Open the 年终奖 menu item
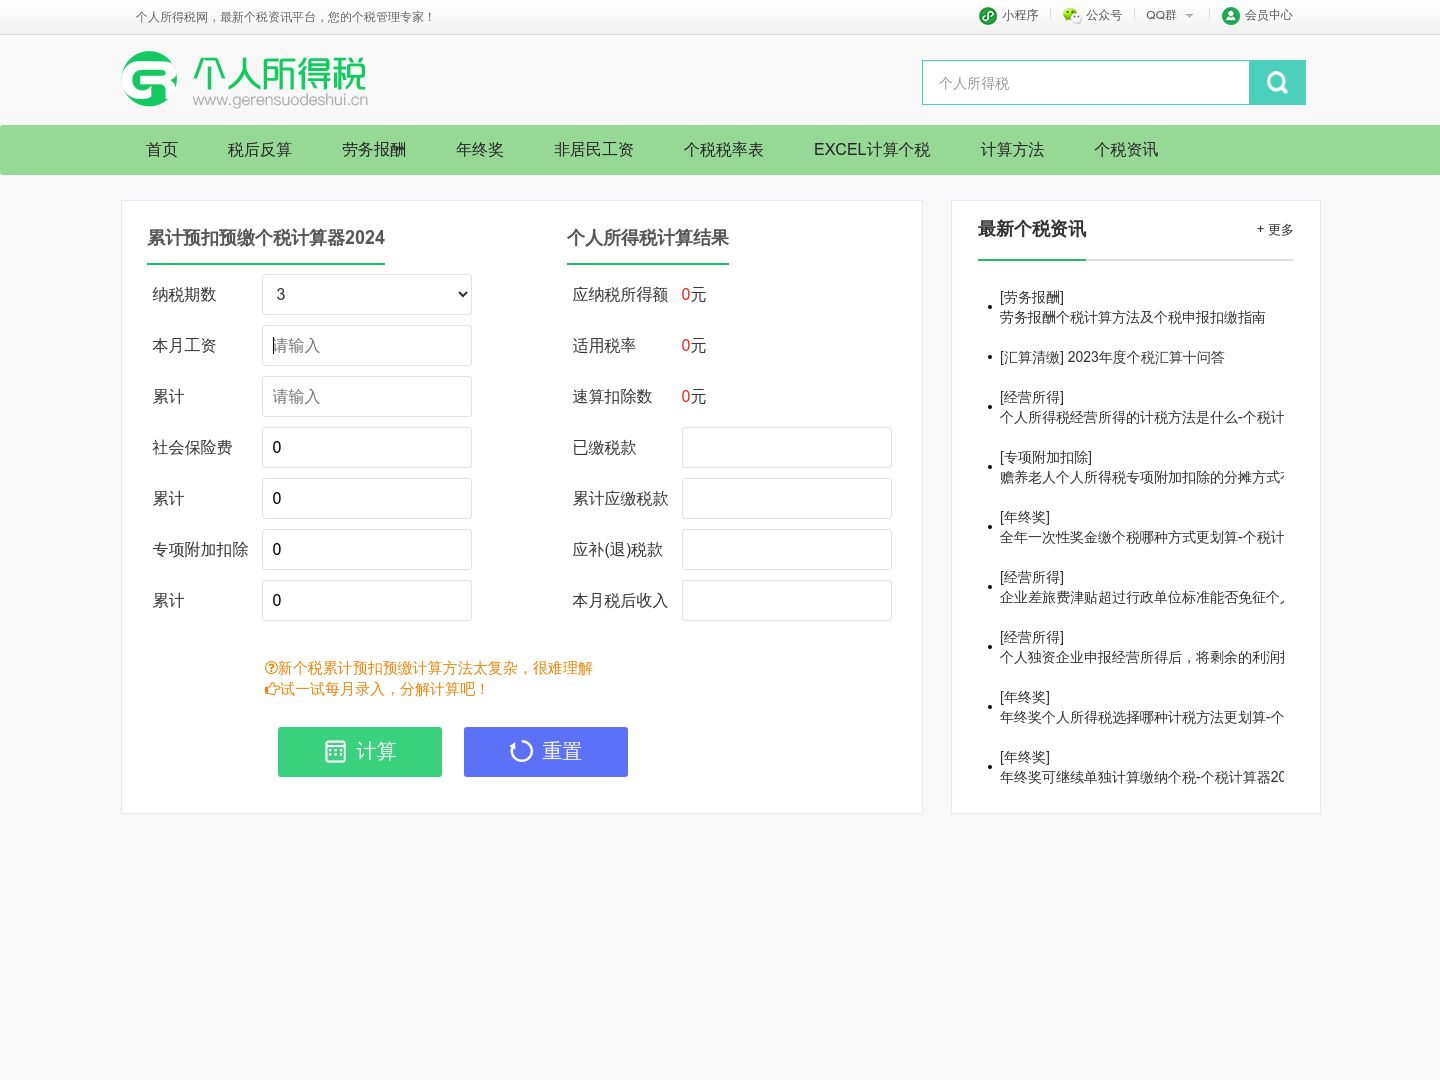Screen dimensions: 1440x1080 coord(480,150)
